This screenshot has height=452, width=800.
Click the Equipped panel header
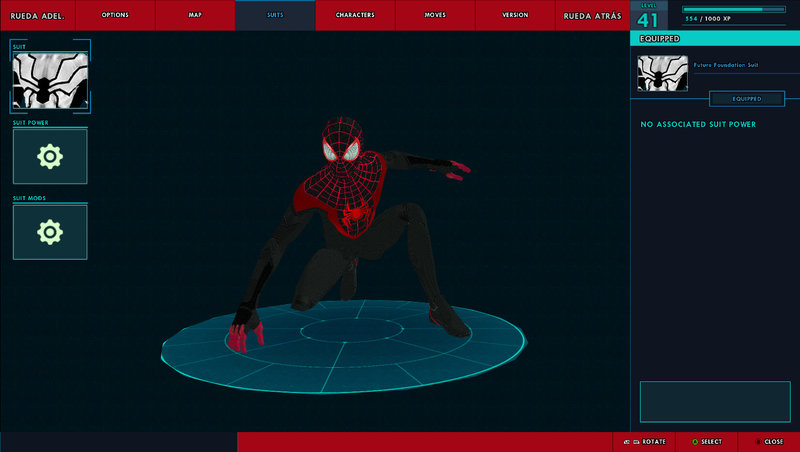[715, 39]
